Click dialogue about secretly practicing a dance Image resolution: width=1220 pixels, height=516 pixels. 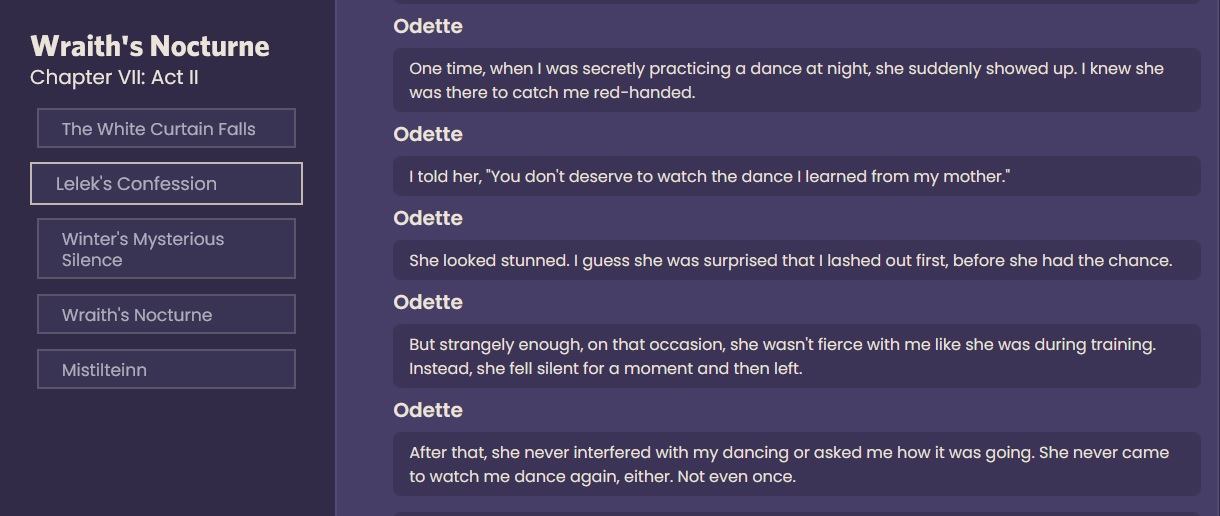pos(797,80)
